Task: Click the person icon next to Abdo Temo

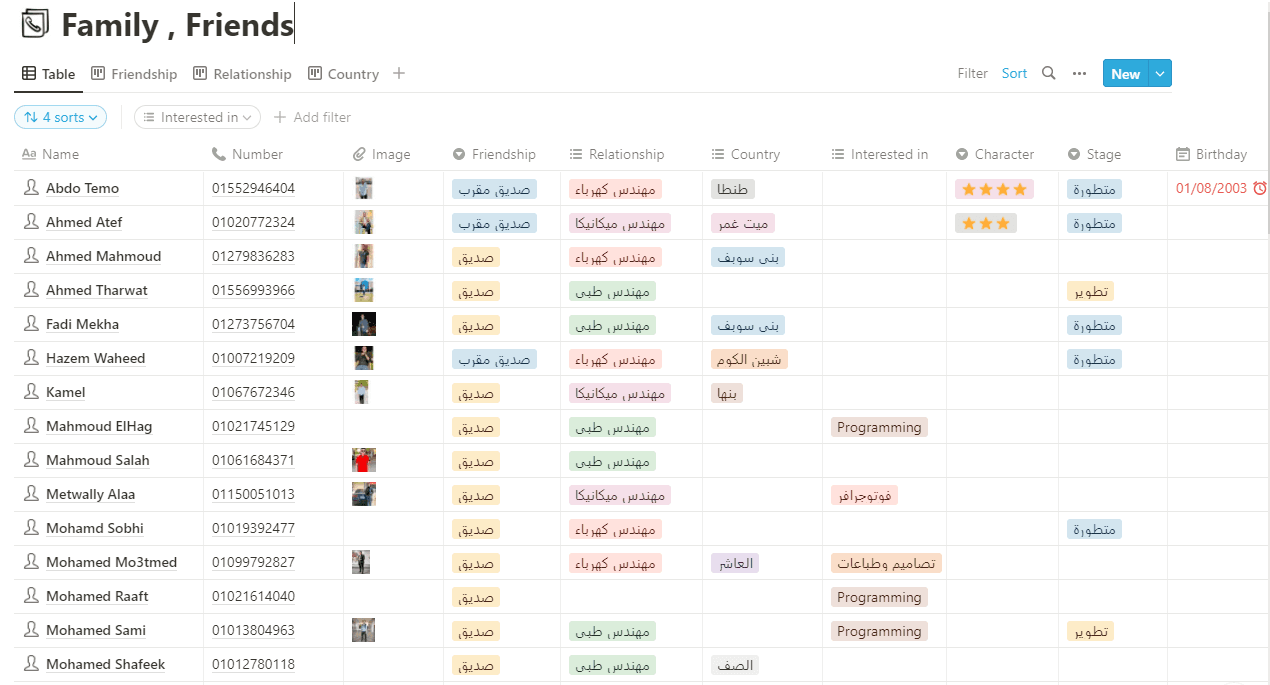Action: tap(31, 188)
